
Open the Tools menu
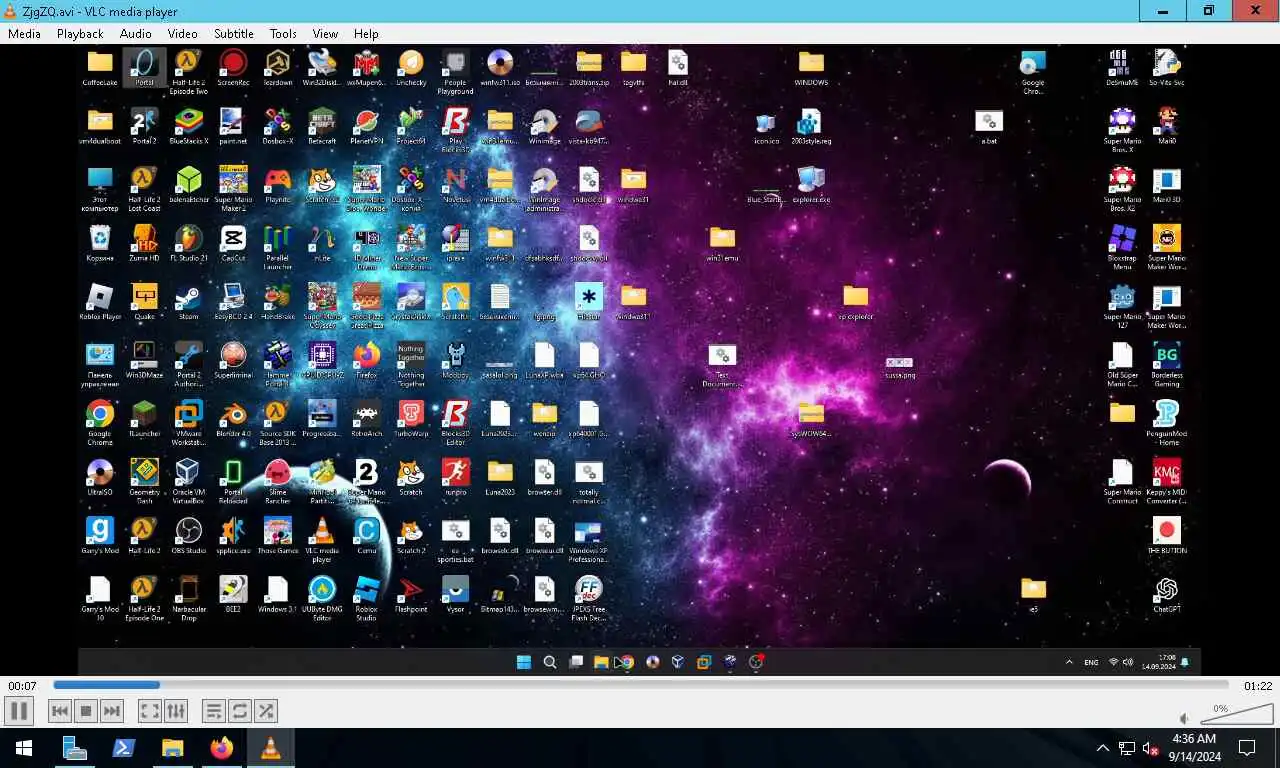click(x=283, y=33)
